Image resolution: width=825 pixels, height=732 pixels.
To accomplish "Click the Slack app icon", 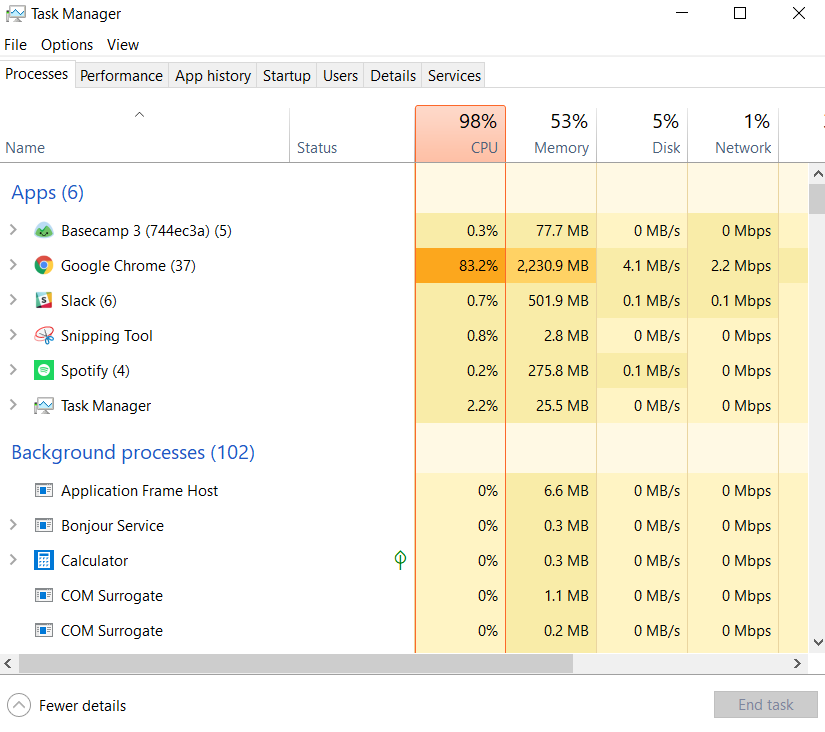I will (44, 300).
